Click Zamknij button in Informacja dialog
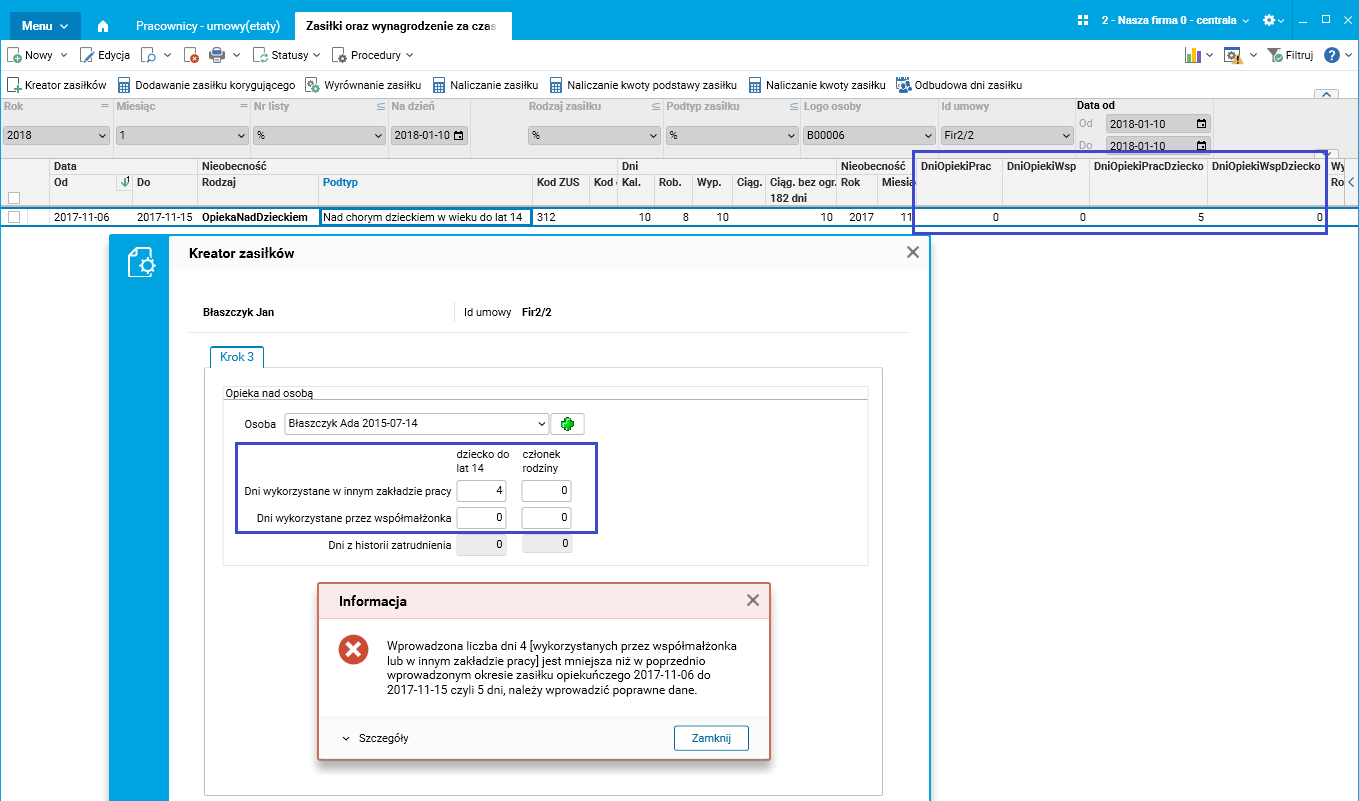Screen dimensions: 1359x801 tap(712, 739)
